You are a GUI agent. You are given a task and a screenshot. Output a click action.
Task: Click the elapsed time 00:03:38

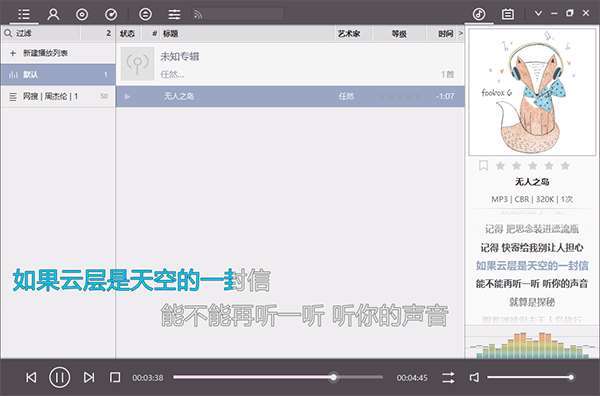tap(148, 378)
